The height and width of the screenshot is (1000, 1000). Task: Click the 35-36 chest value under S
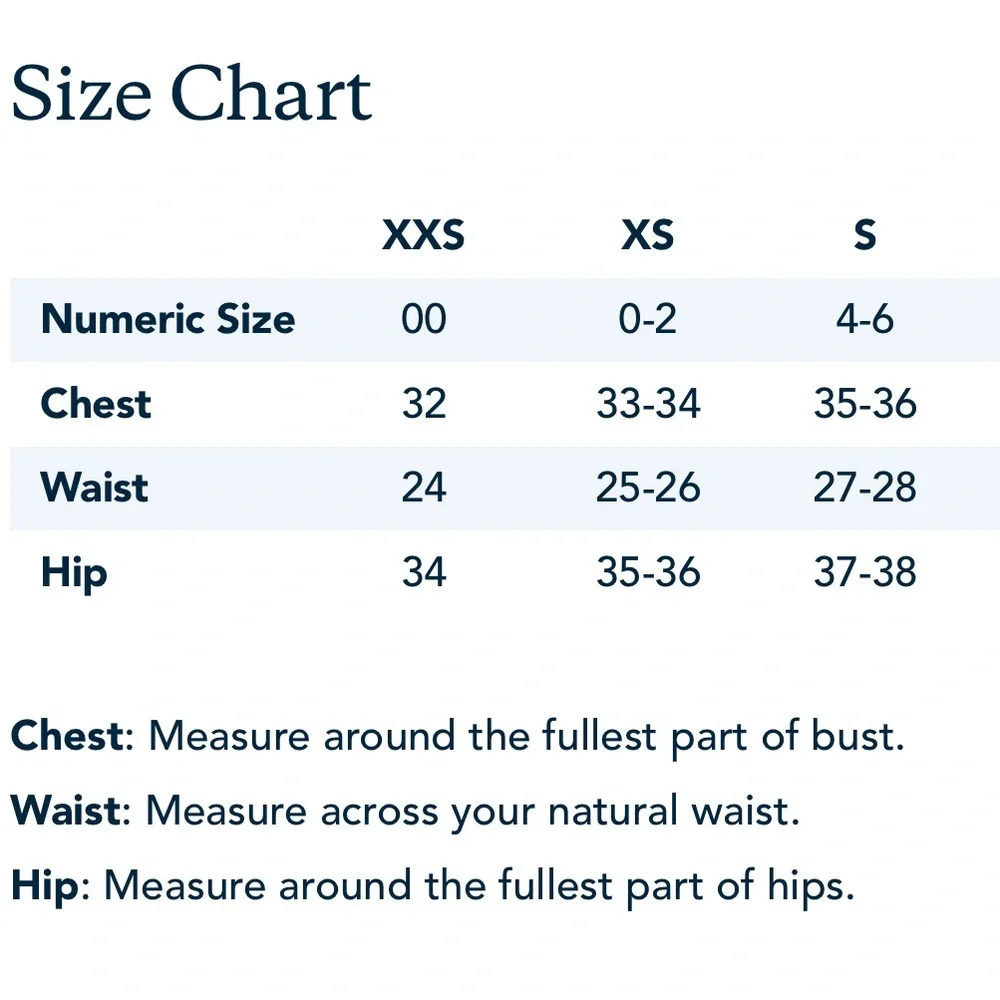[x=865, y=404]
